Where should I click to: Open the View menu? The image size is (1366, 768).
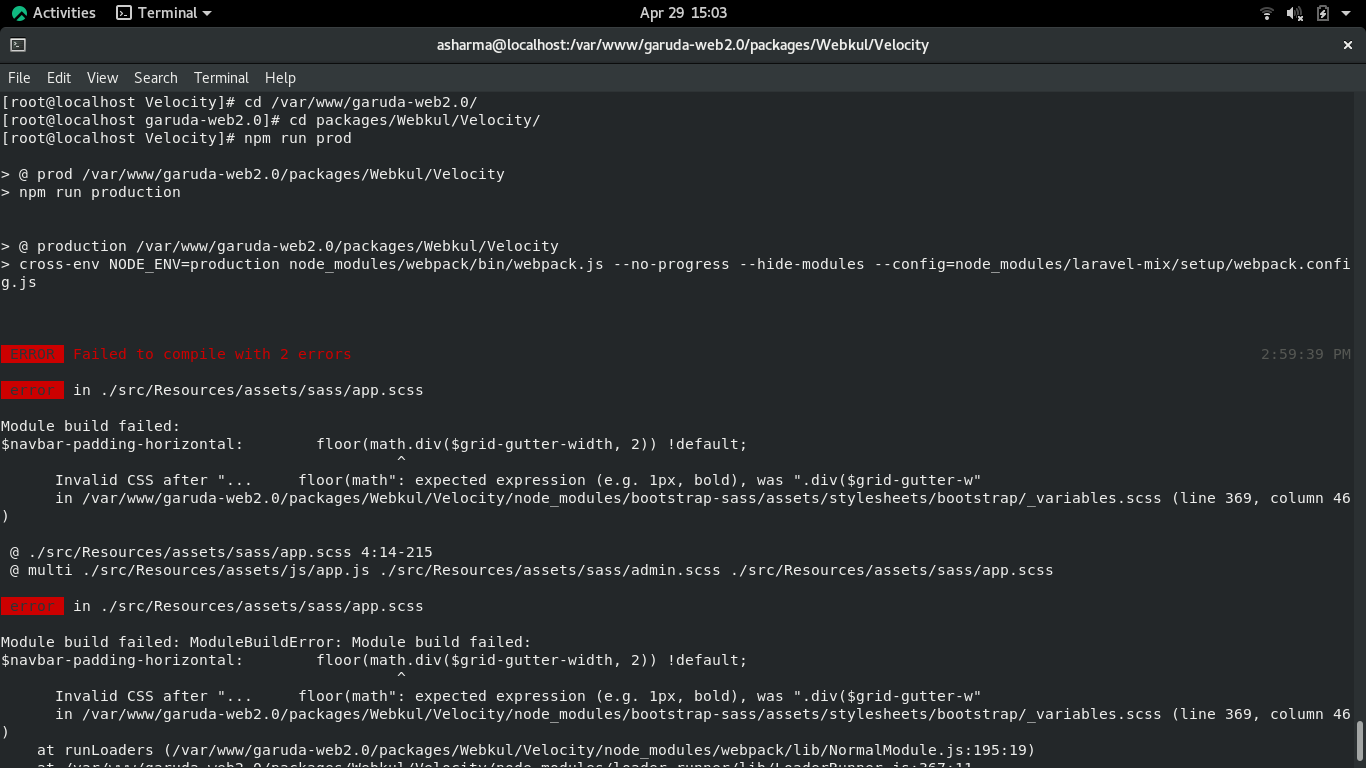point(102,78)
